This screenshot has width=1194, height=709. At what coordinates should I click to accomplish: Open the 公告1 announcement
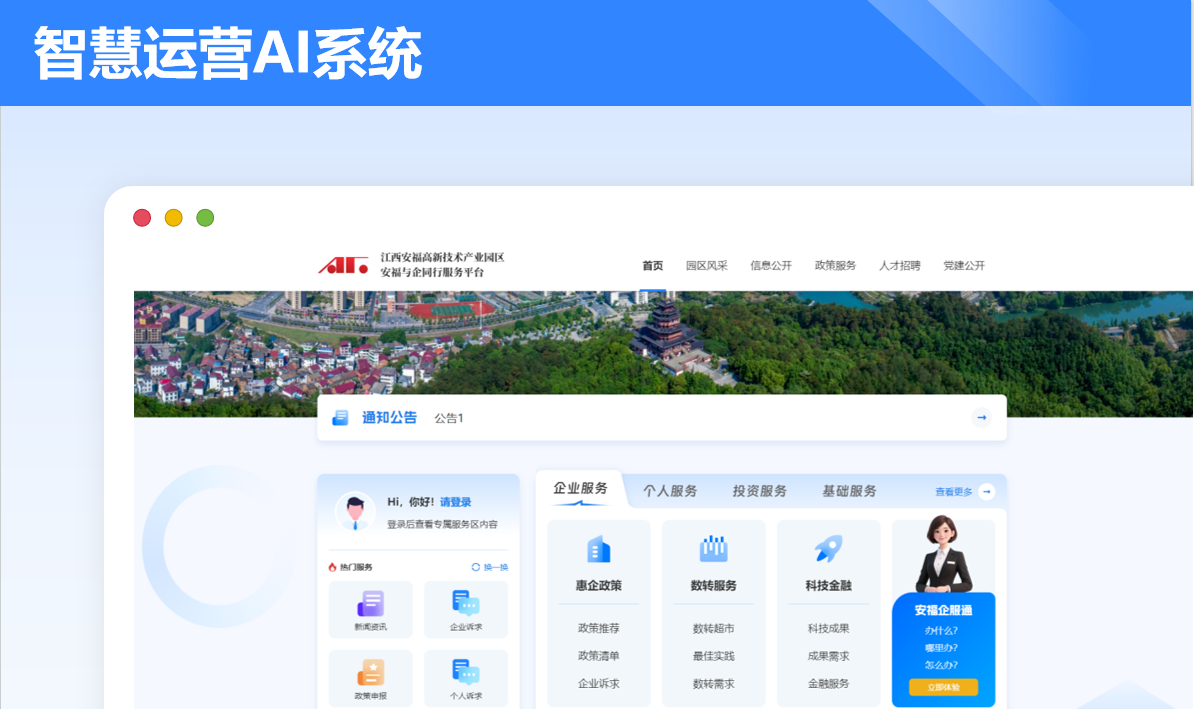pyautogui.click(x=449, y=418)
